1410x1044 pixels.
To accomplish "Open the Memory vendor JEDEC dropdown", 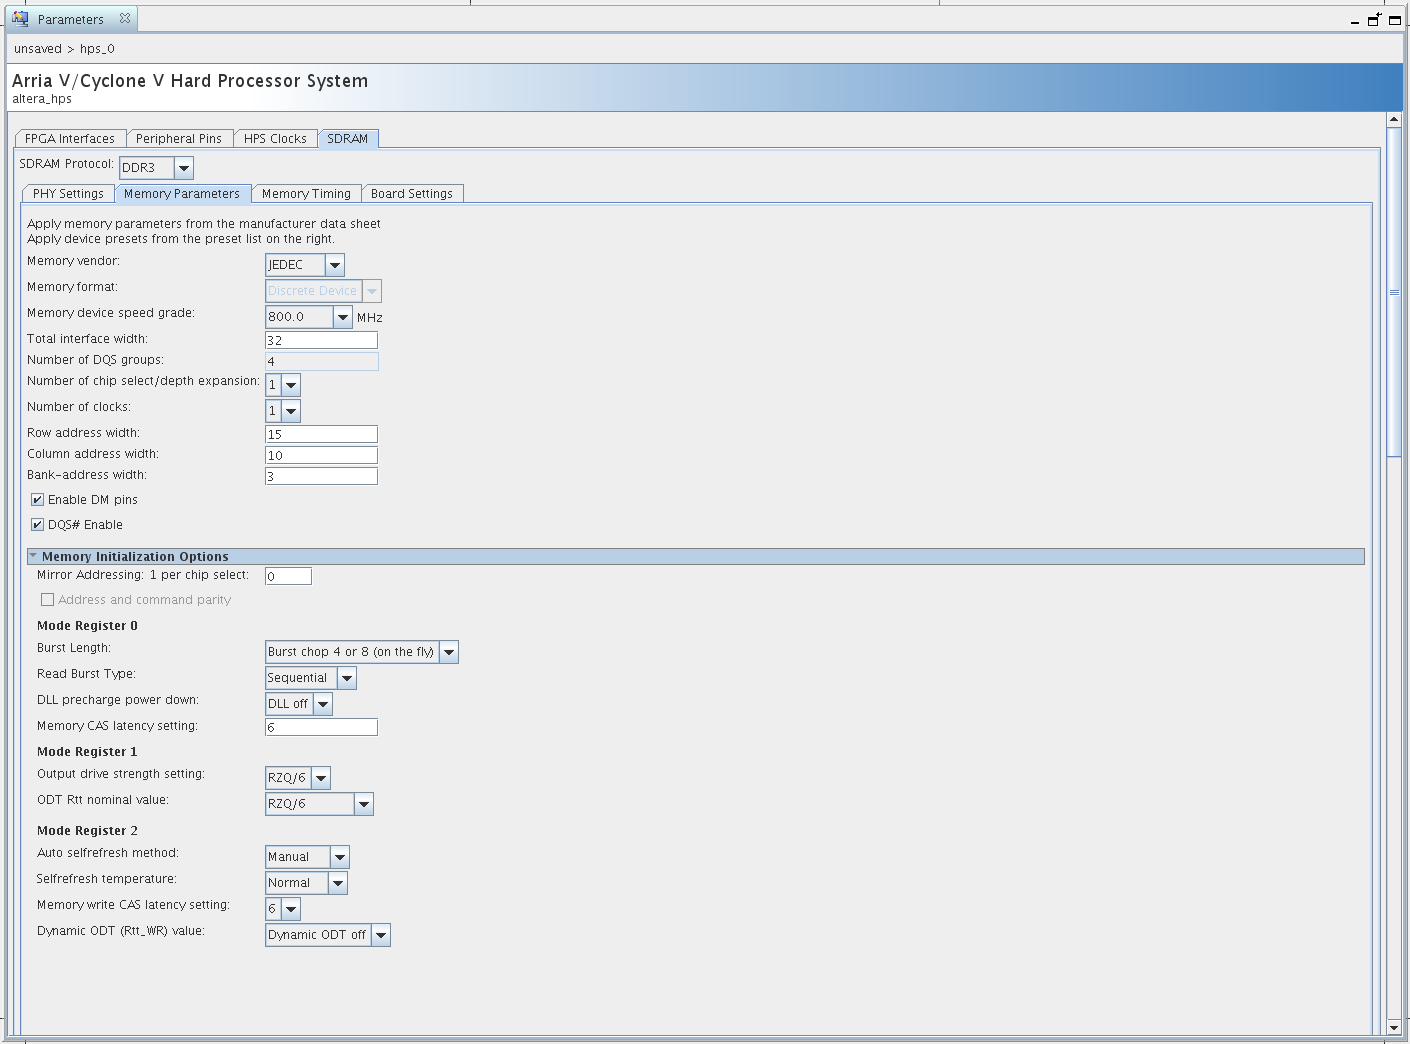I will (x=335, y=265).
